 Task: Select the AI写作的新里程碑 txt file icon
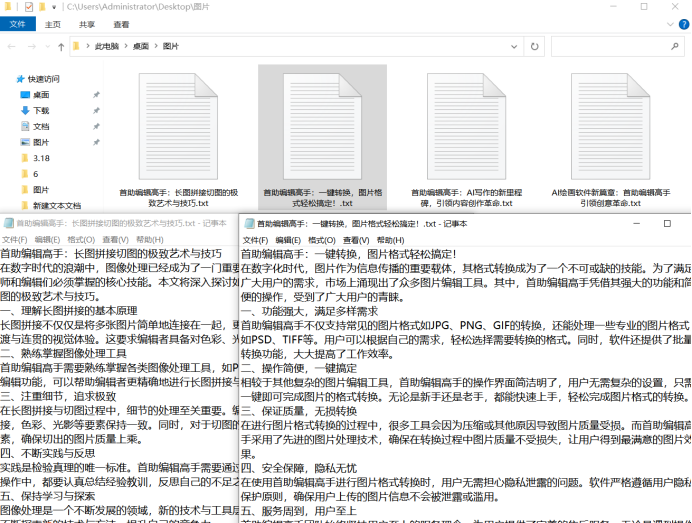466,127
